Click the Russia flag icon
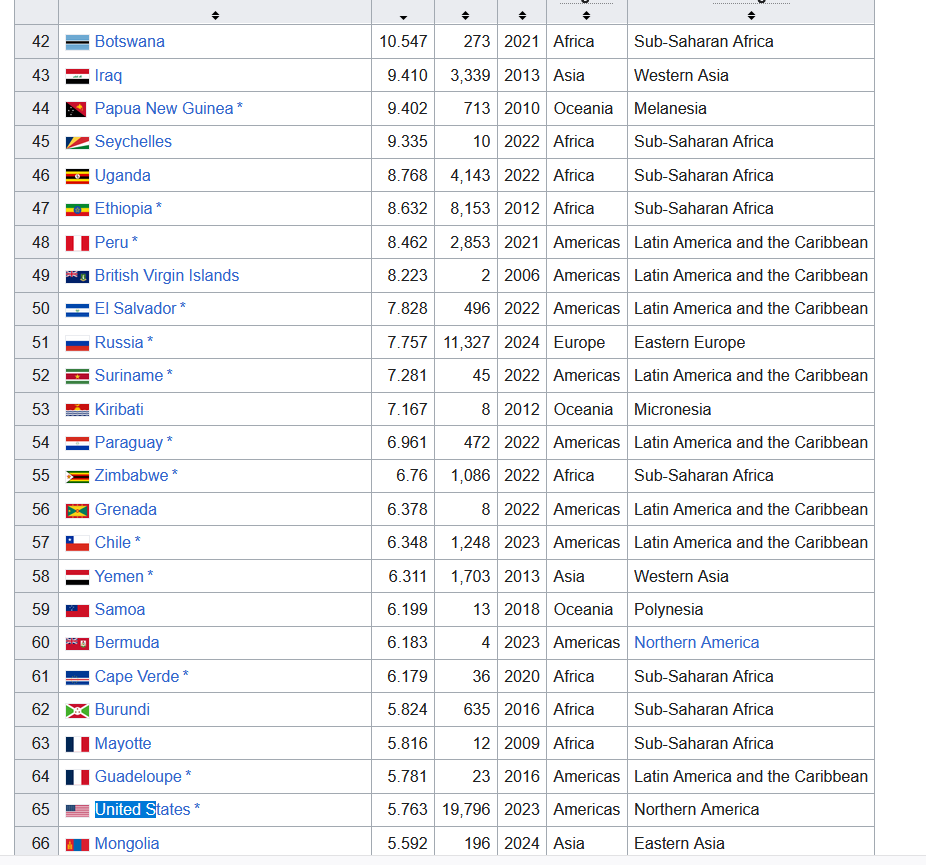Image resolution: width=926 pixels, height=865 pixels. click(77, 343)
